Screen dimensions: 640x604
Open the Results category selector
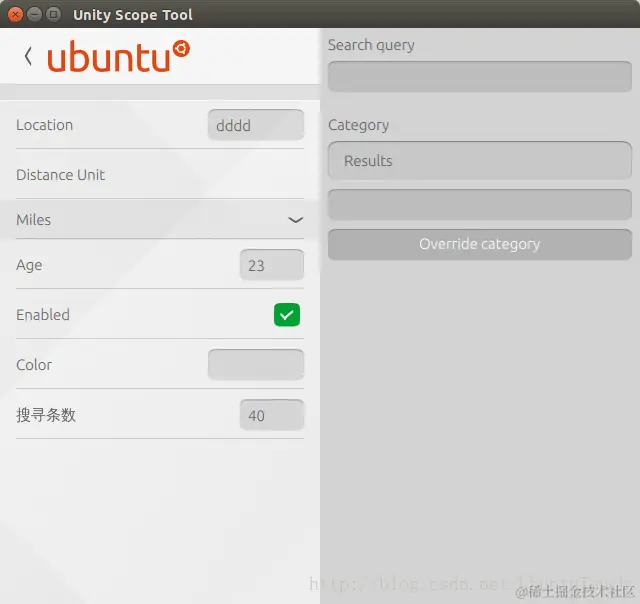(480, 160)
